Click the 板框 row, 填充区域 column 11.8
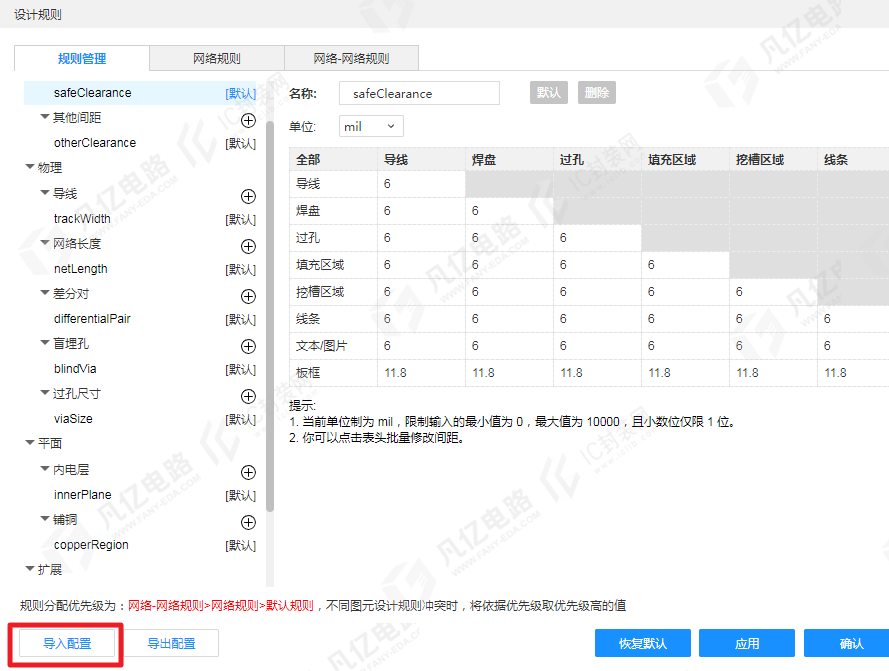Viewport: 889px width, 671px height. [x=685, y=373]
